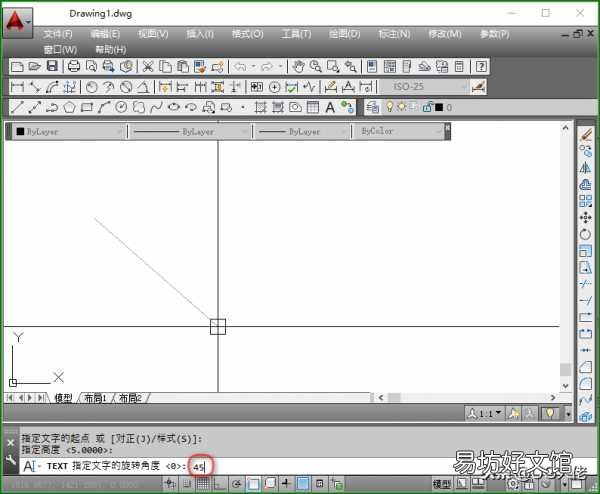Open the ByLayer lineweight dropdown
600x494 pixels.
tap(302, 132)
